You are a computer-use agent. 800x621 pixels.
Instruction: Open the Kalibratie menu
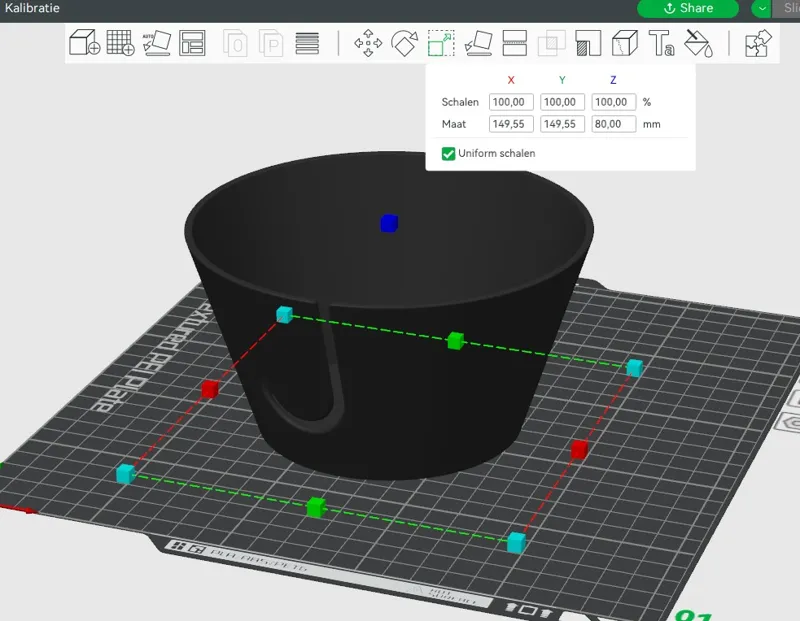coord(32,8)
